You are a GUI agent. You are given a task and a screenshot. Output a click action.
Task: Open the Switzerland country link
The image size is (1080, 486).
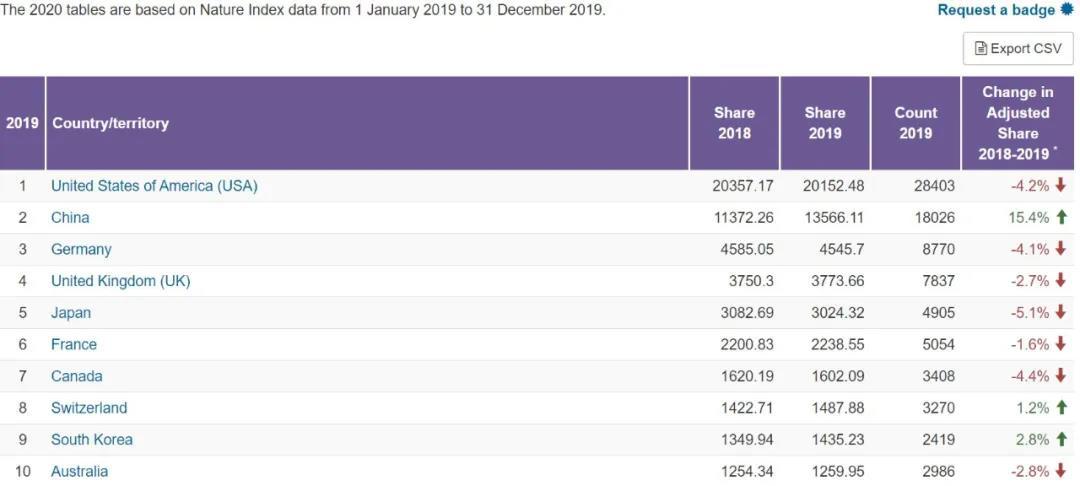tap(89, 408)
